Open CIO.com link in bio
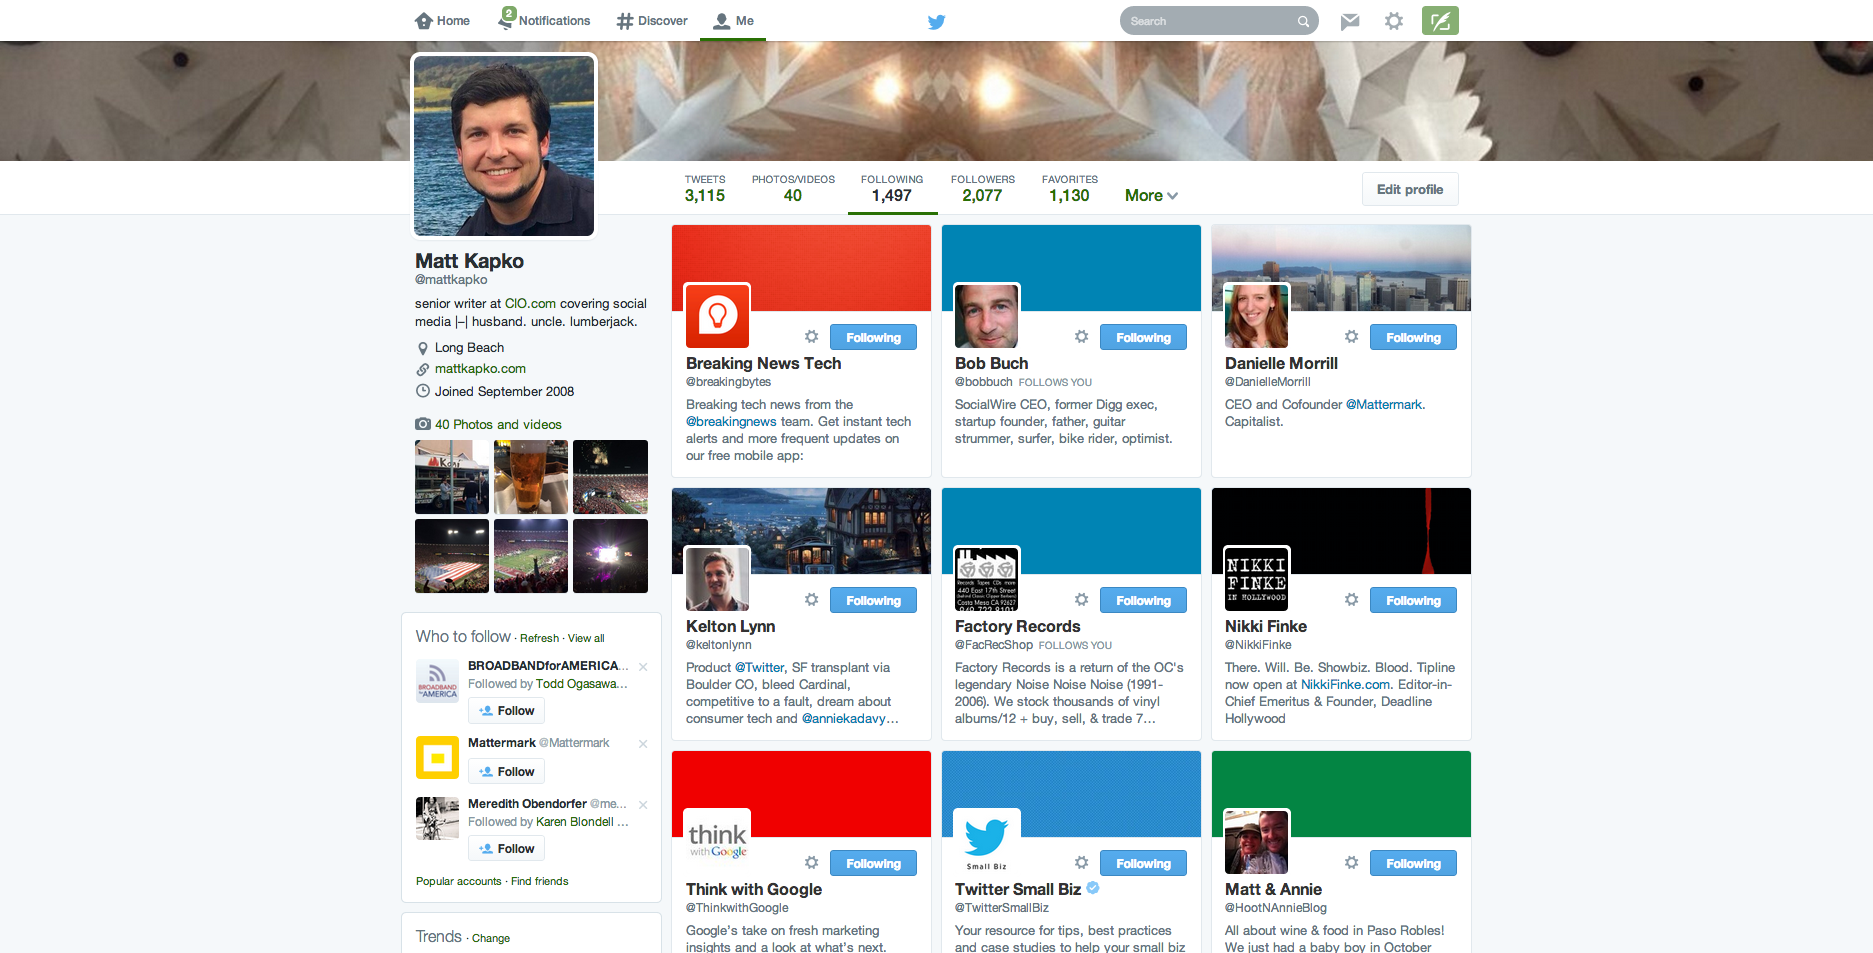Screen dimensions: 1873x953 point(530,303)
